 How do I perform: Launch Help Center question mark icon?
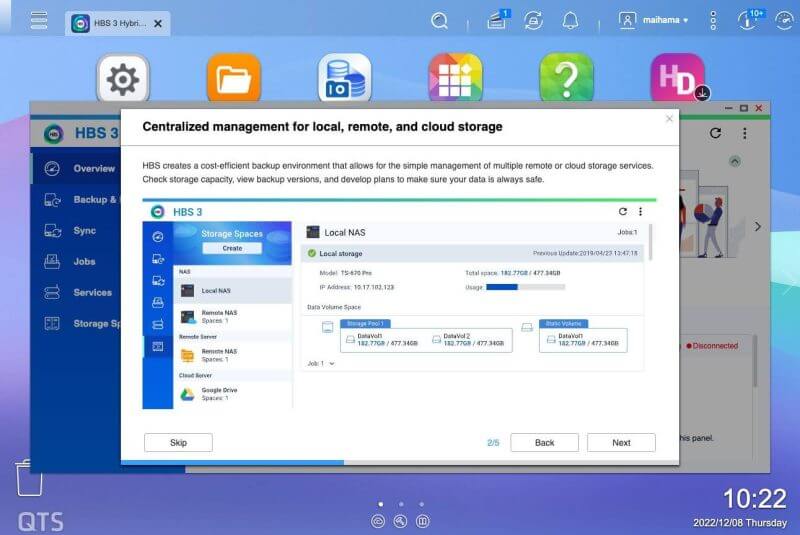[566, 79]
